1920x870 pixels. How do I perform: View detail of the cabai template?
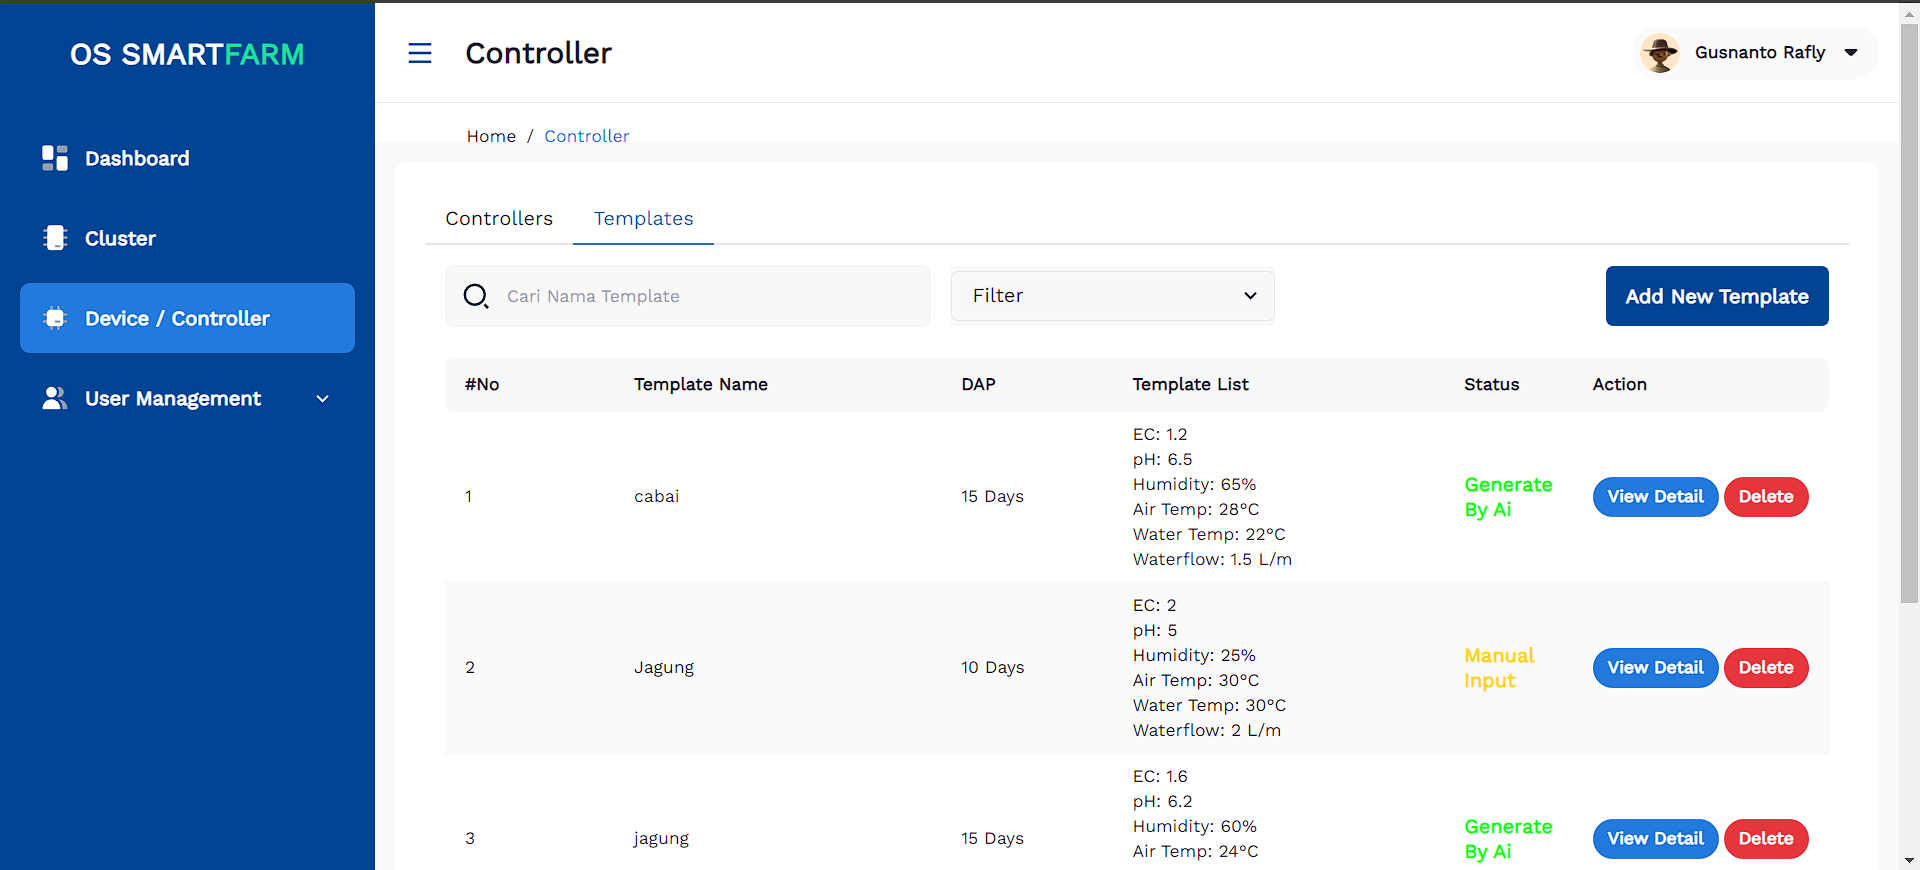tap(1655, 497)
